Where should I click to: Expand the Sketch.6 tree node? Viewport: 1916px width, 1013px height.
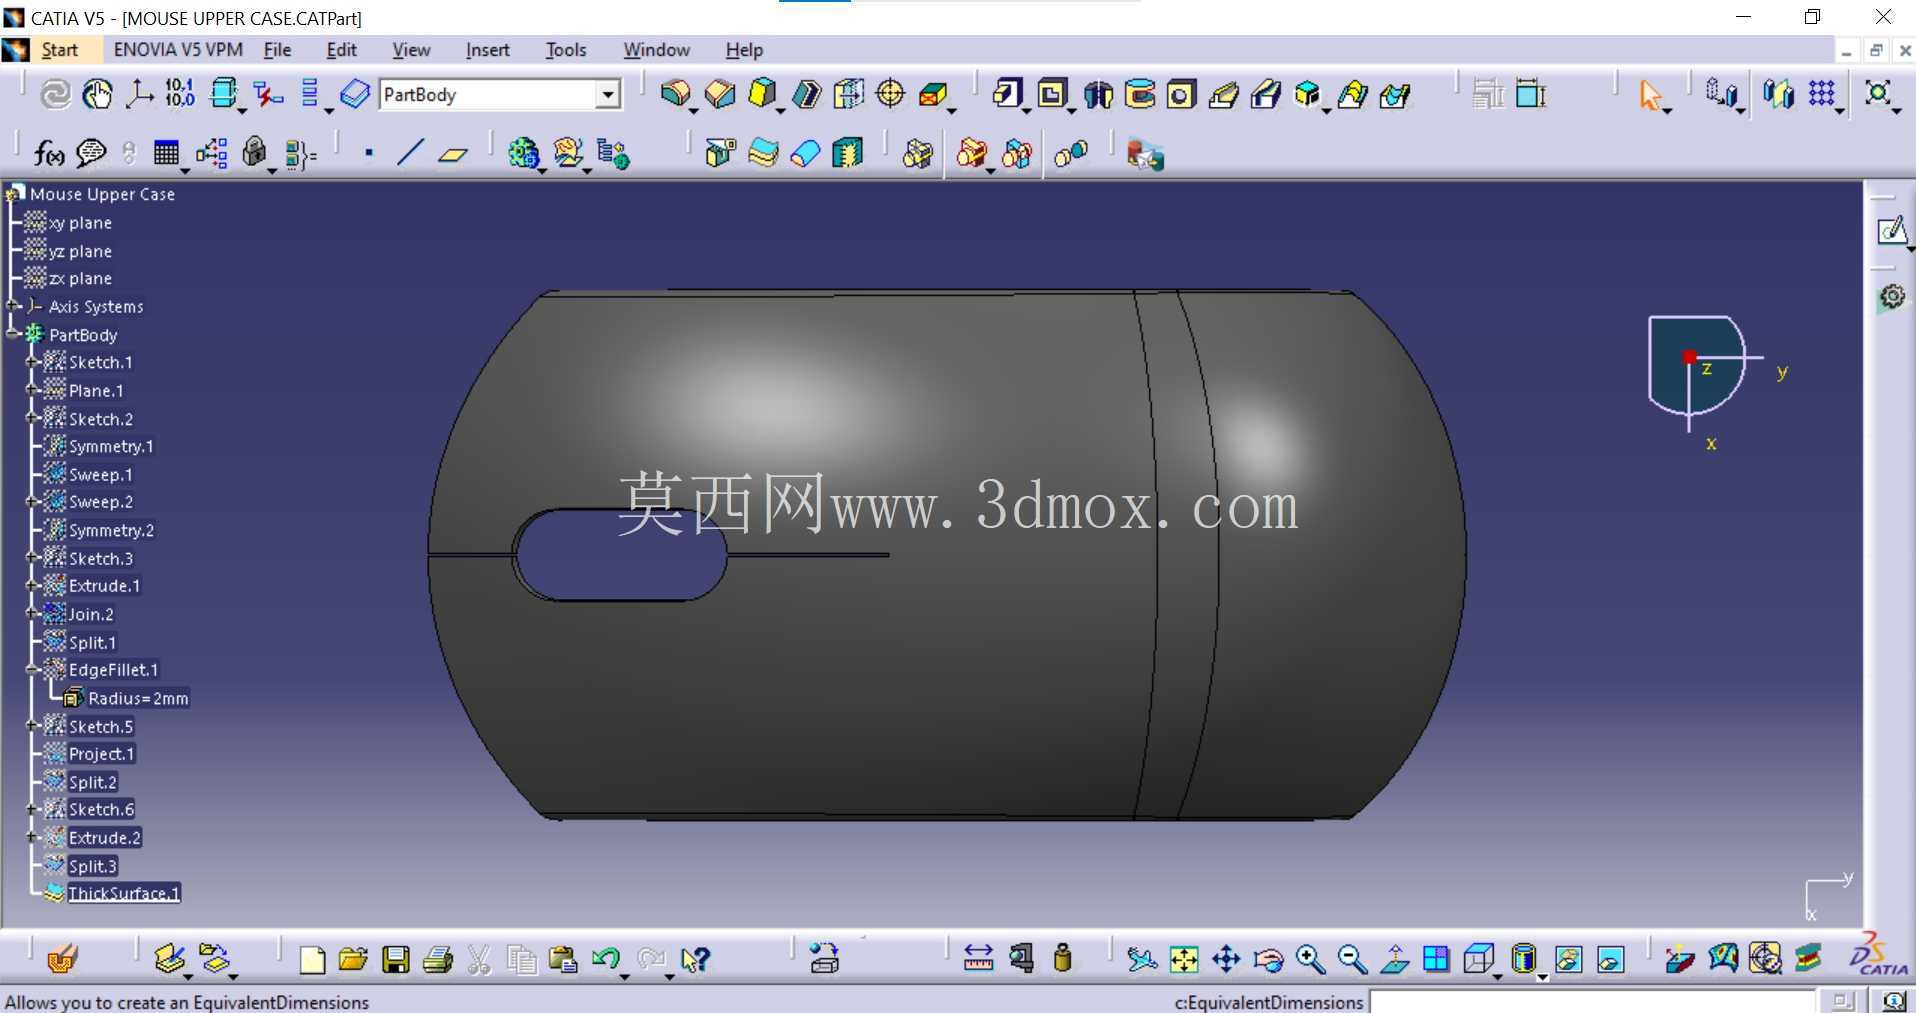32,809
